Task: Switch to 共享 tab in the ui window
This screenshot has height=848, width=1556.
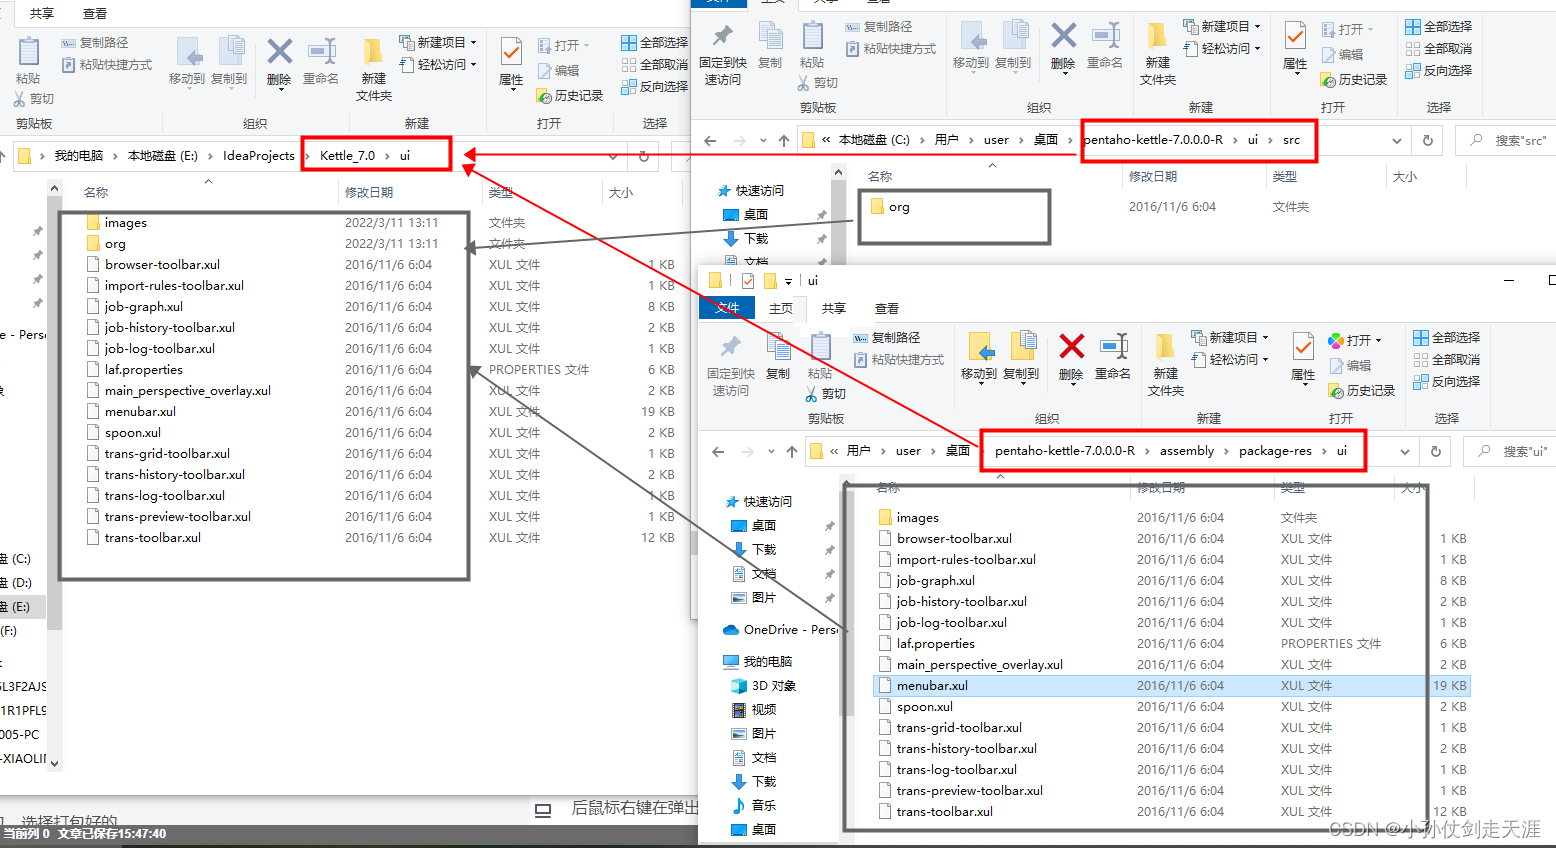Action: [x=834, y=308]
